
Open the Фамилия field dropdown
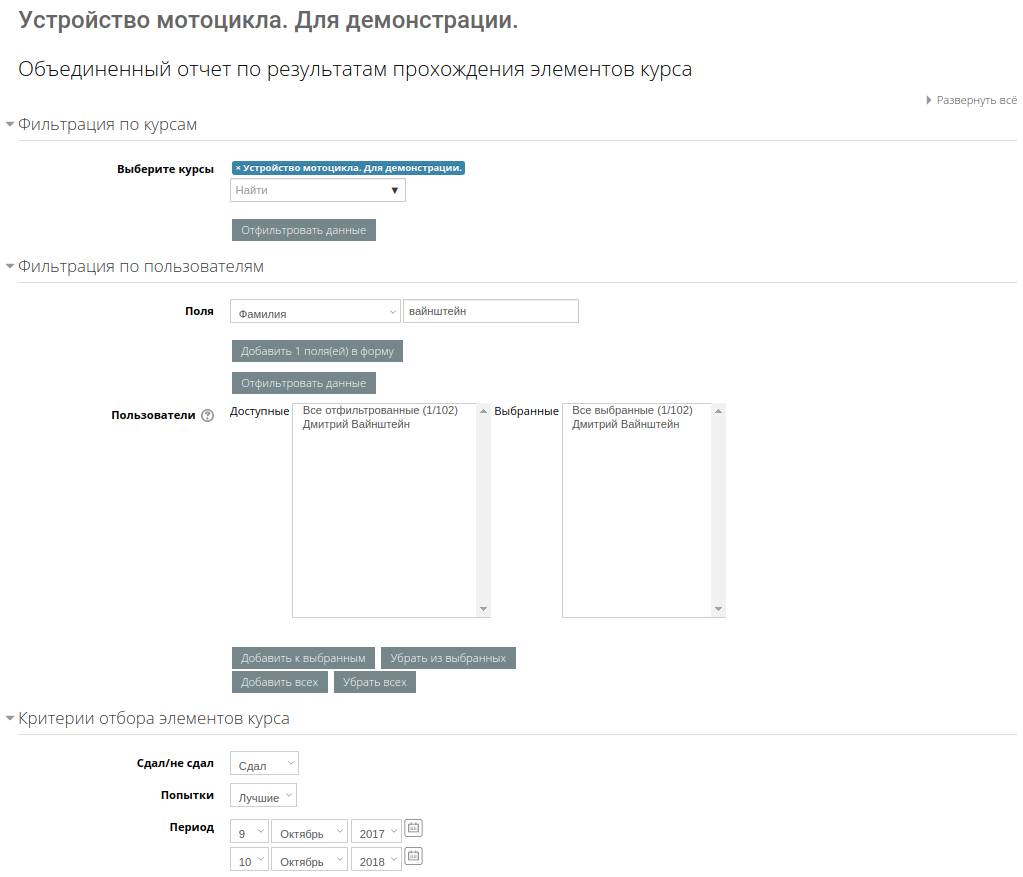[315, 312]
